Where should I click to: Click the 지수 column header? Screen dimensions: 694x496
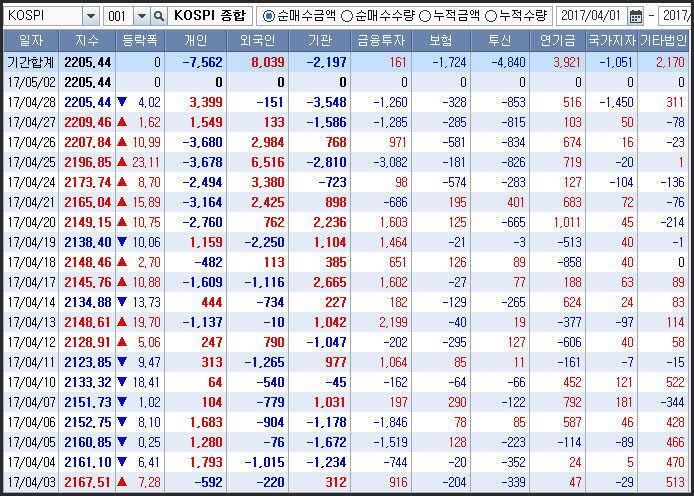pos(87,41)
